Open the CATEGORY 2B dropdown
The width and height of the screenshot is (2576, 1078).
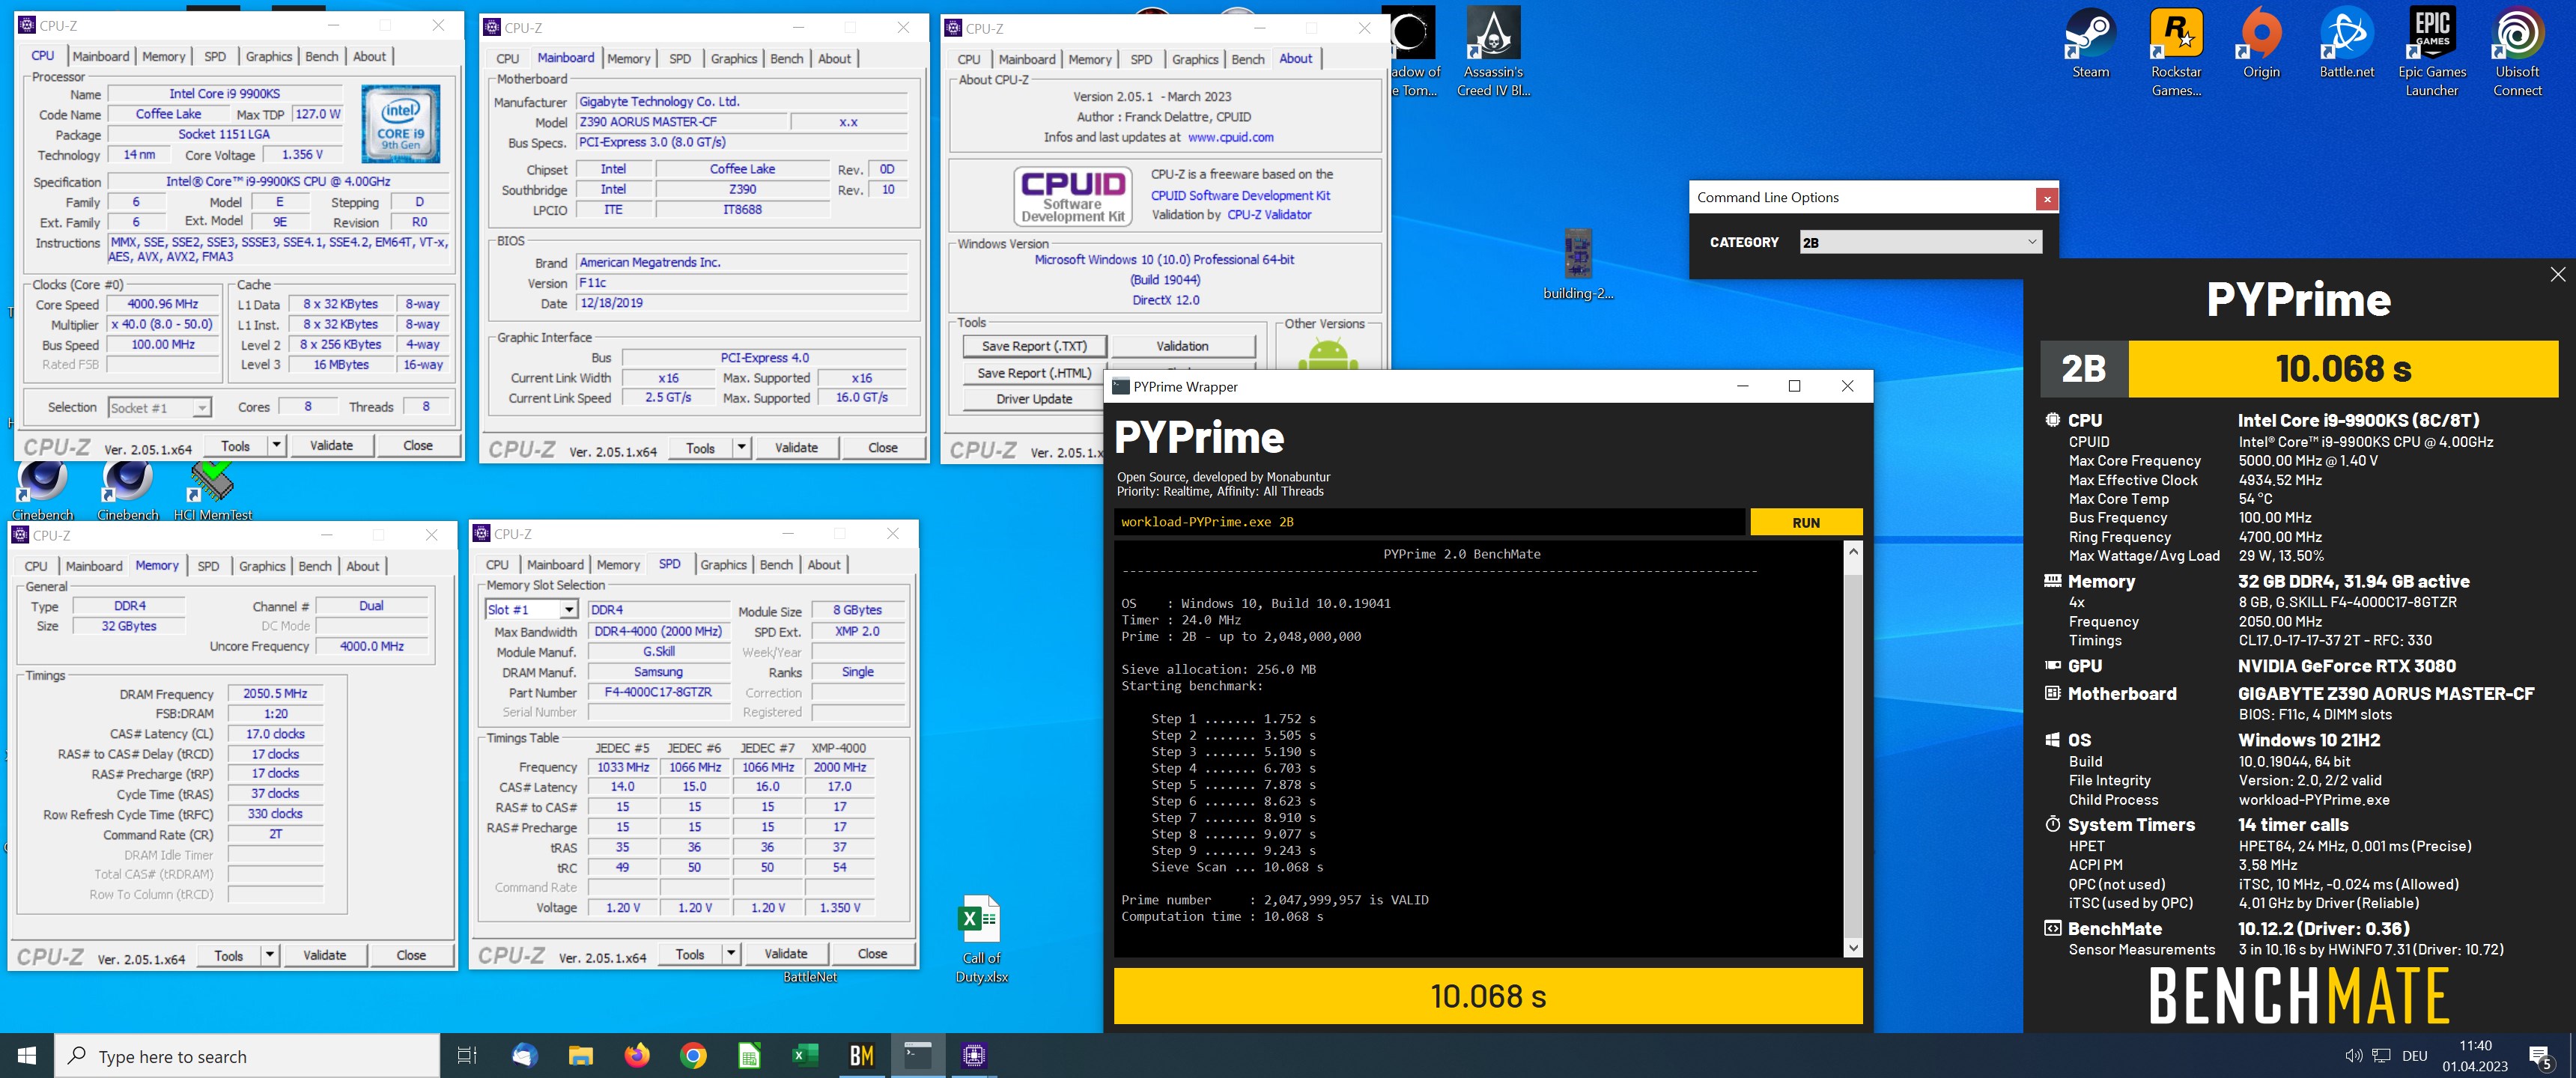tap(1920, 242)
